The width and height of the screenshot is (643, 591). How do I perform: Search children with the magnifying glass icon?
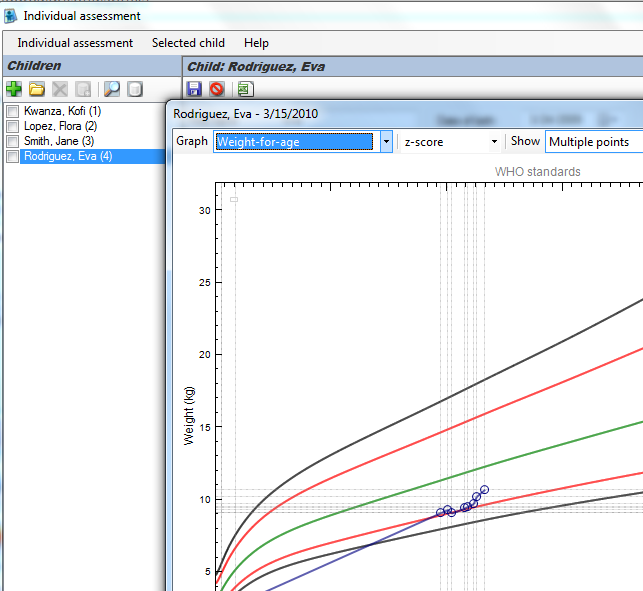pyautogui.click(x=112, y=89)
